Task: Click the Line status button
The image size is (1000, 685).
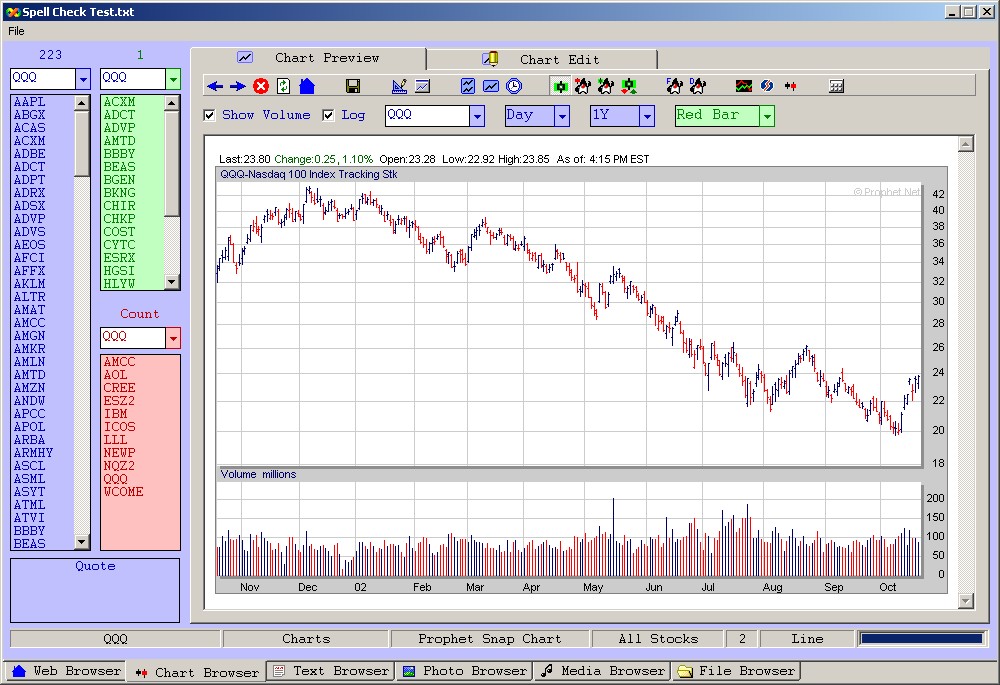Action: (x=807, y=638)
